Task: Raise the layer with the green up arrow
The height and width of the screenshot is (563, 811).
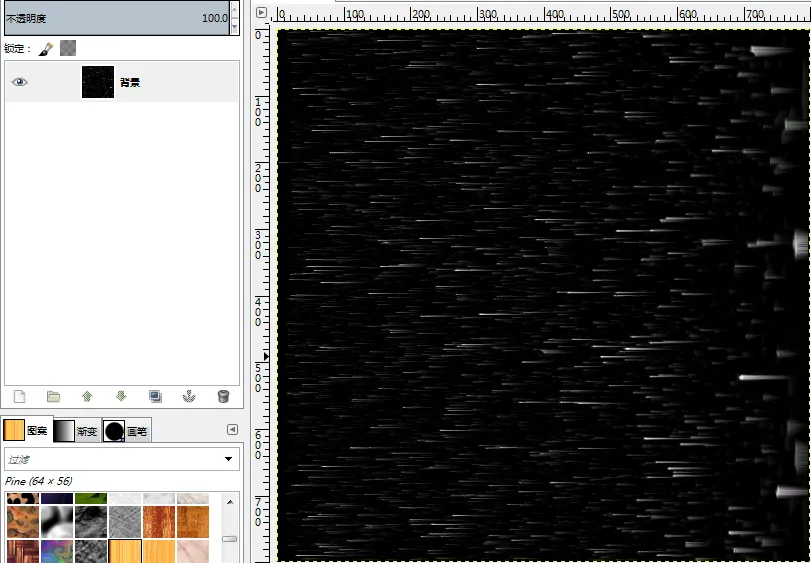Action: click(x=87, y=397)
